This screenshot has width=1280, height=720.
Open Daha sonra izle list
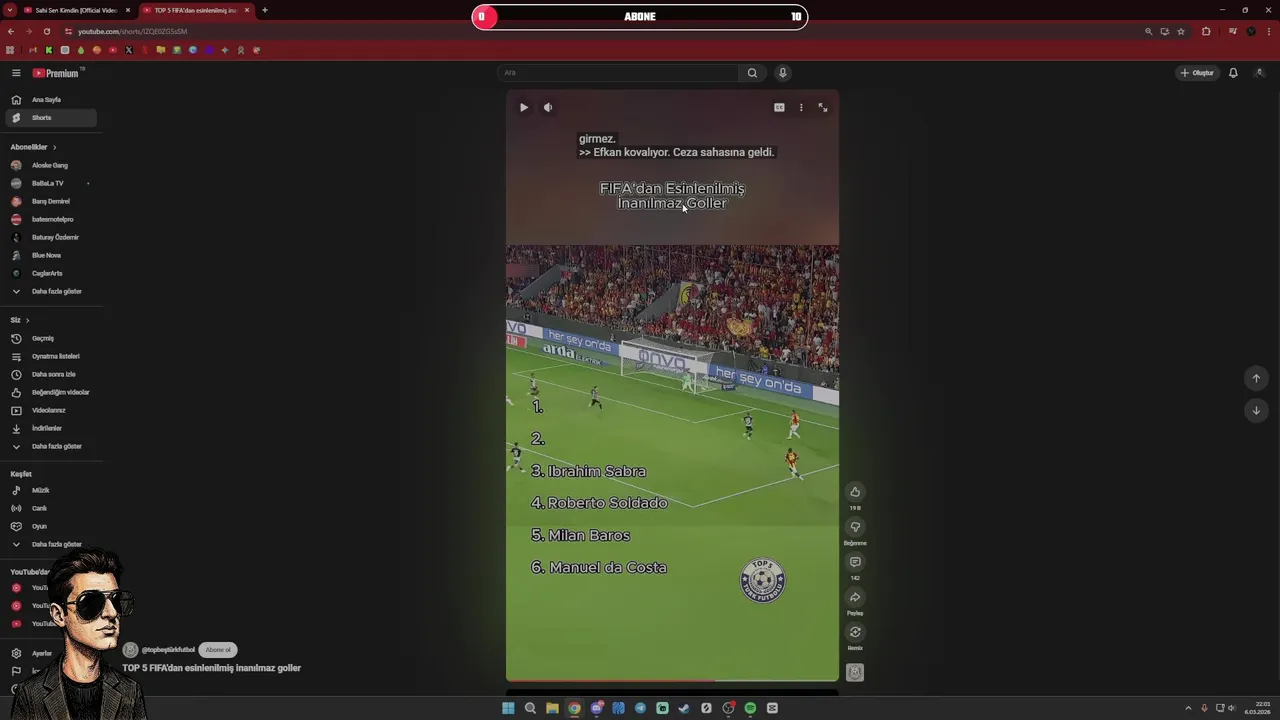pos(50,374)
